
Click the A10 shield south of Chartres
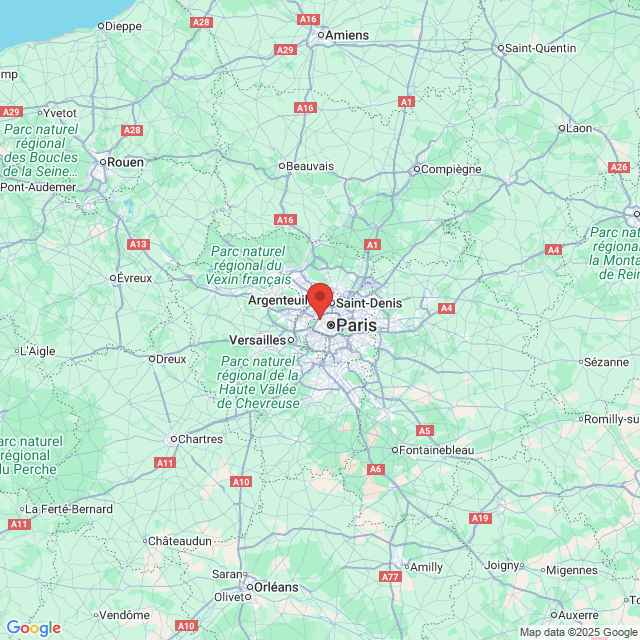[x=241, y=482]
